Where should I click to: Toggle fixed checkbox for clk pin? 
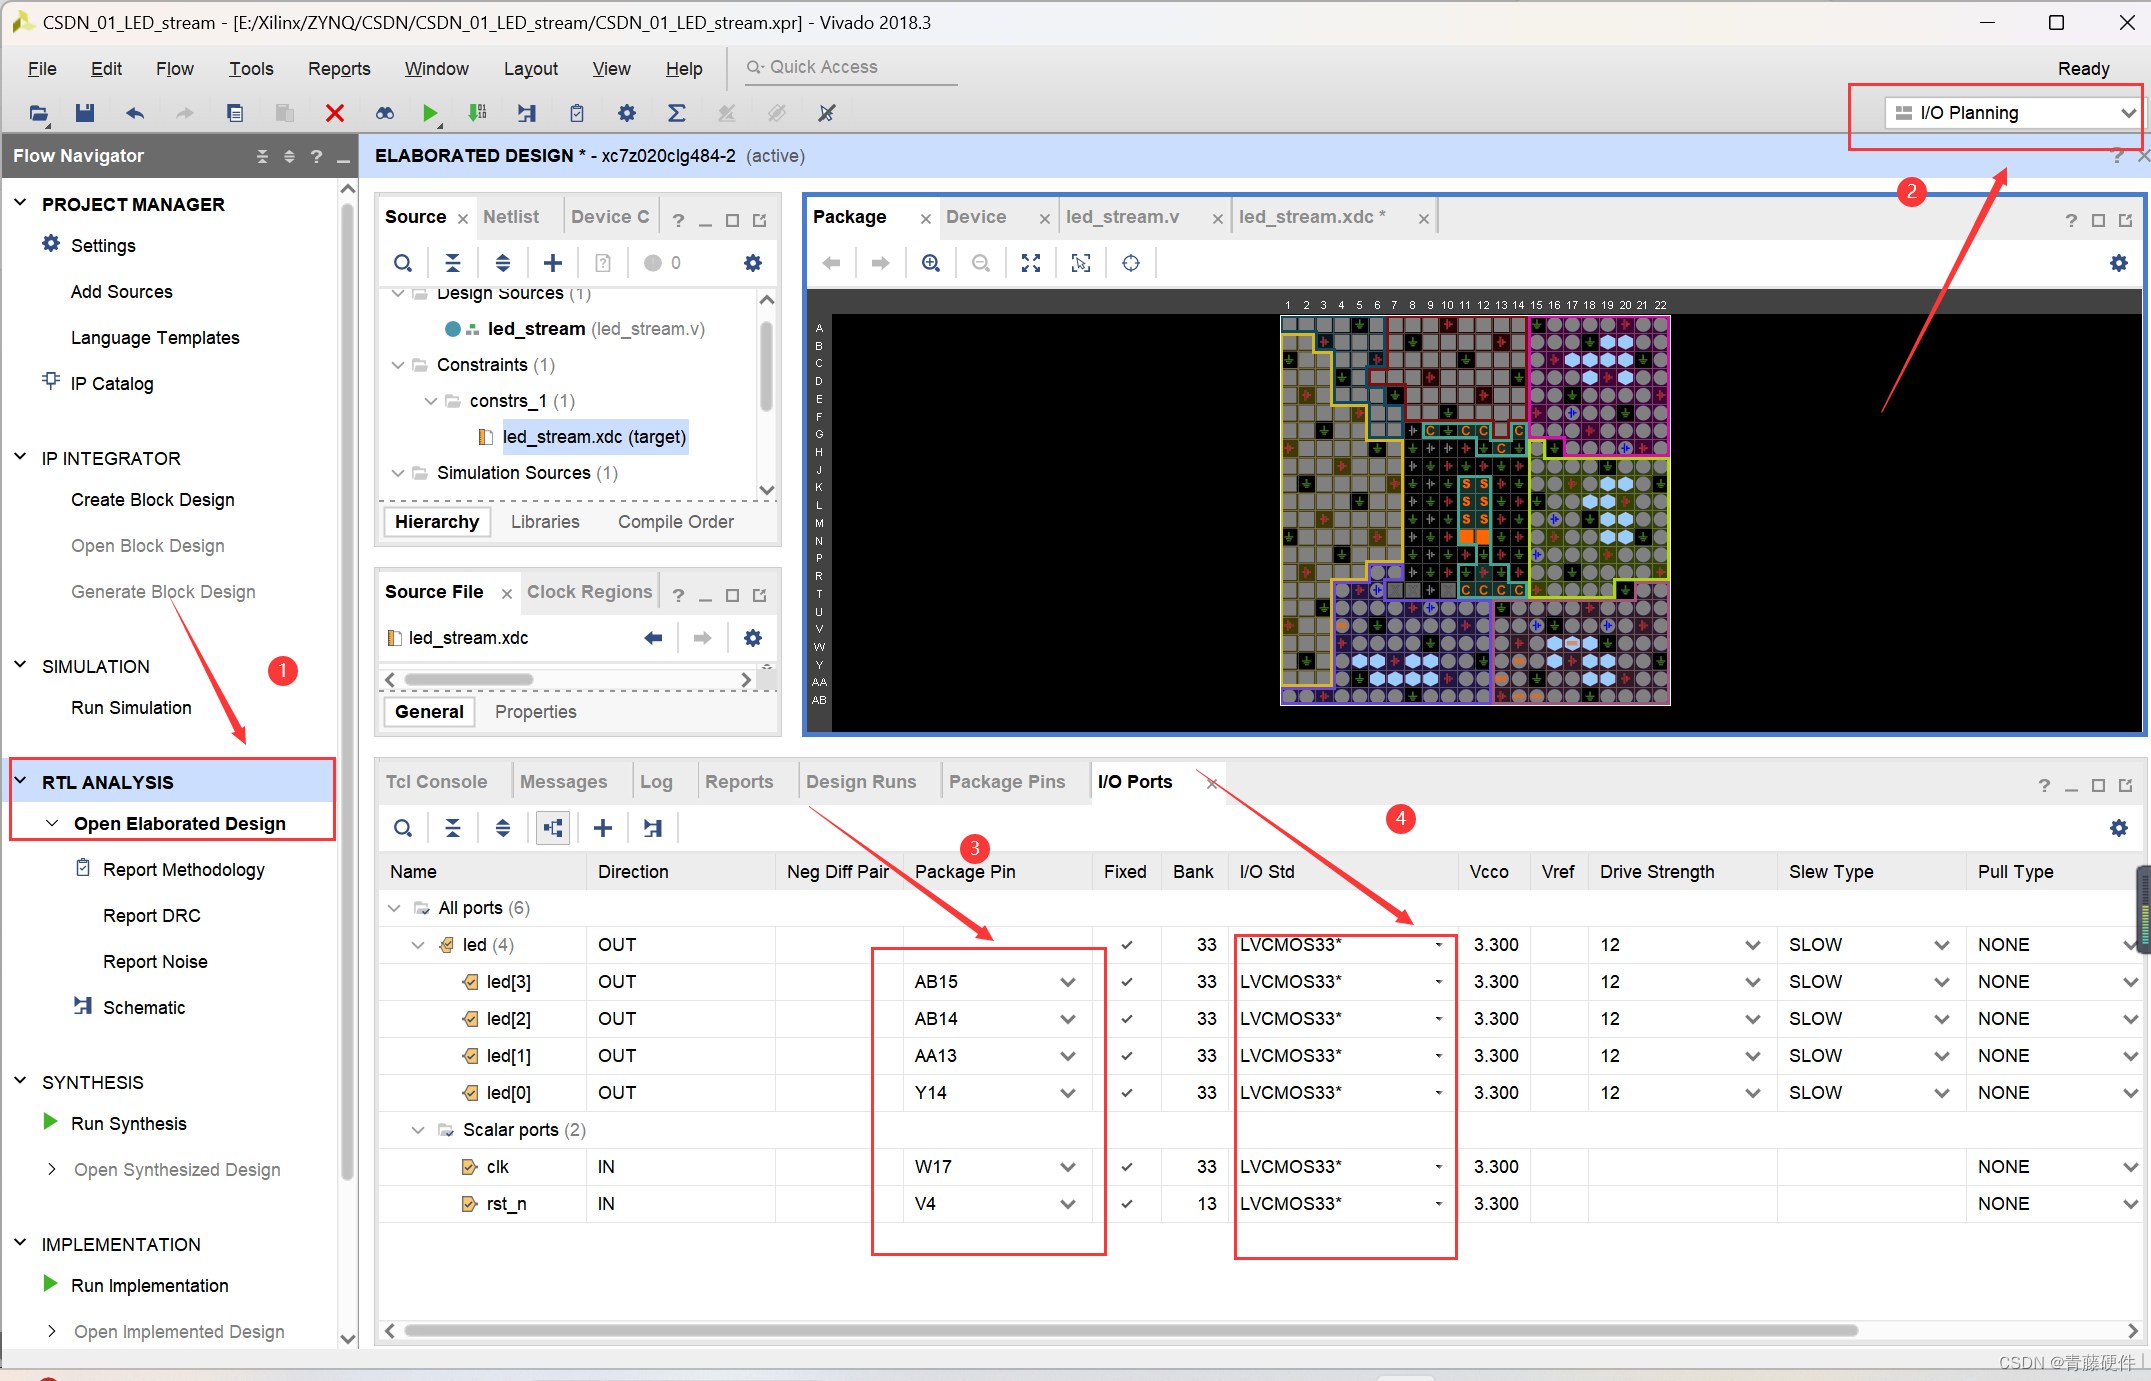1127,1166
